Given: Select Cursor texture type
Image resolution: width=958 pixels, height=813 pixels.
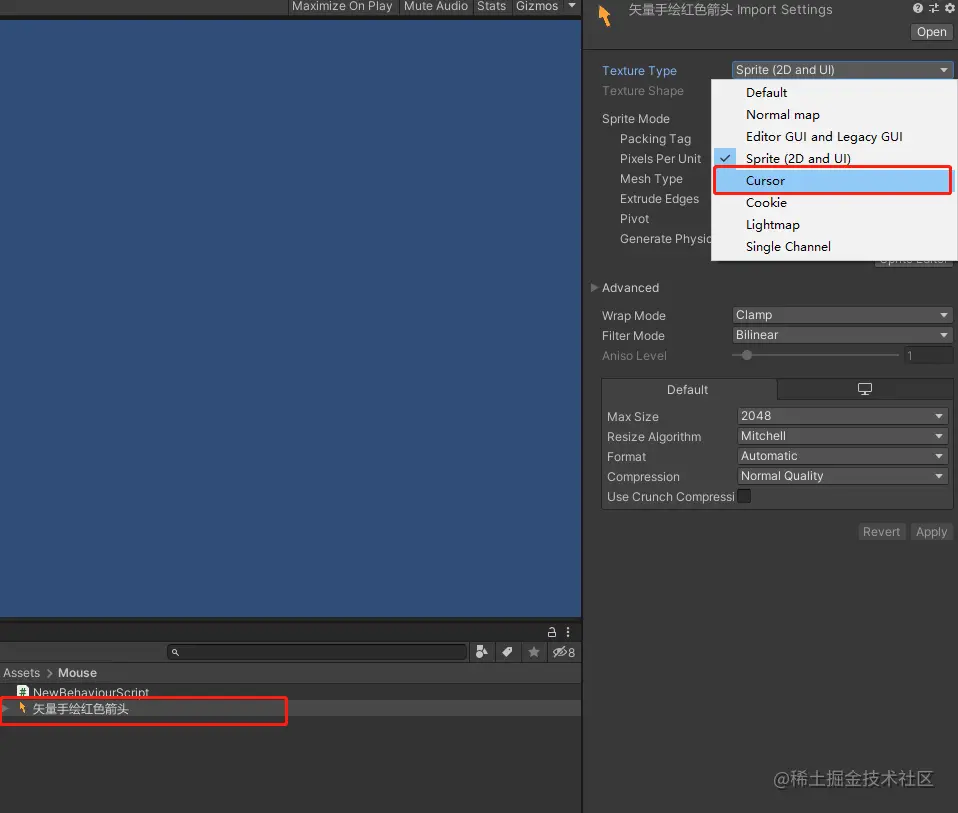Looking at the screenshot, I should tap(833, 180).
